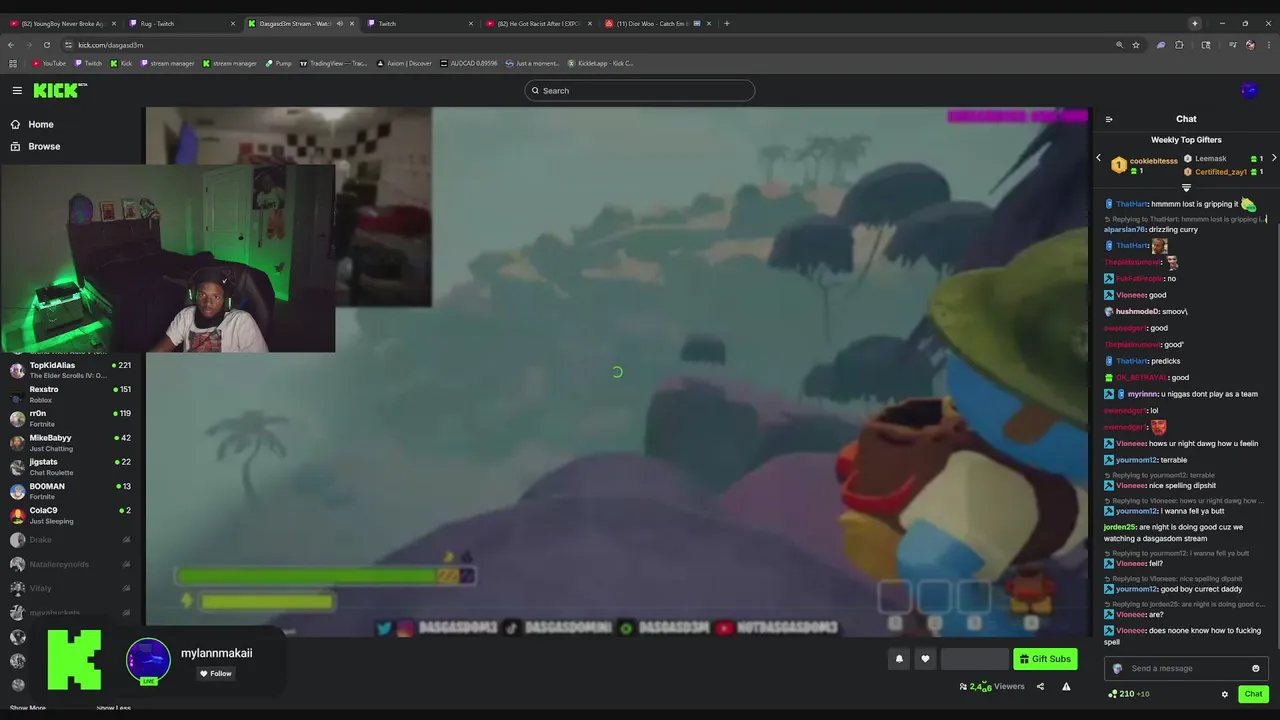The height and width of the screenshot is (720, 1280).
Task: Open Kicklet.app bookmark
Action: [x=600, y=63]
